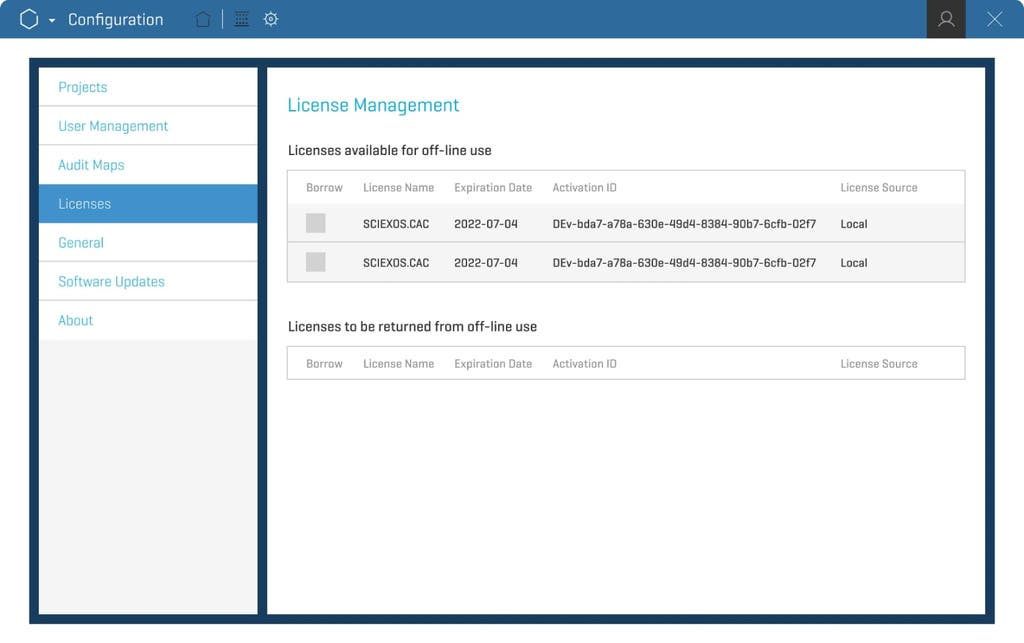Open the Projects page

(82, 87)
